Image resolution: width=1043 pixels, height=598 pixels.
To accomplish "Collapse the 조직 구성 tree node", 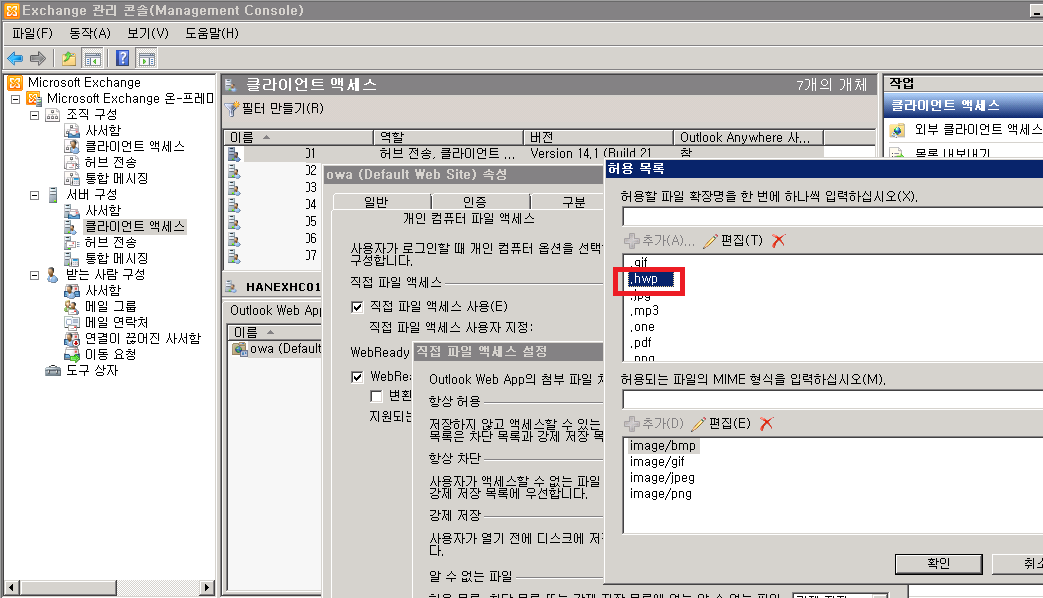I will point(34,115).
